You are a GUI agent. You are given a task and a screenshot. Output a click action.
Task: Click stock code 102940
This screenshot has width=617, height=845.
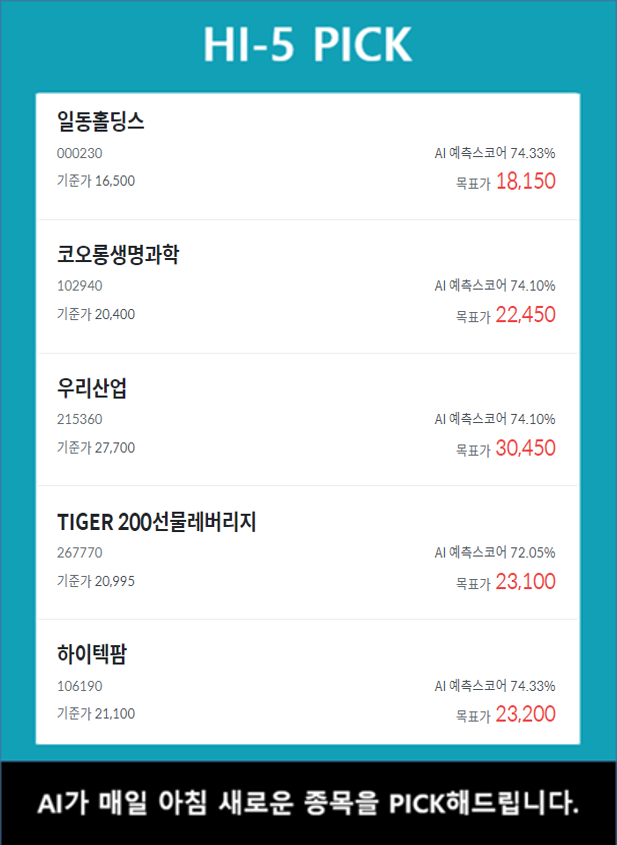80,286
